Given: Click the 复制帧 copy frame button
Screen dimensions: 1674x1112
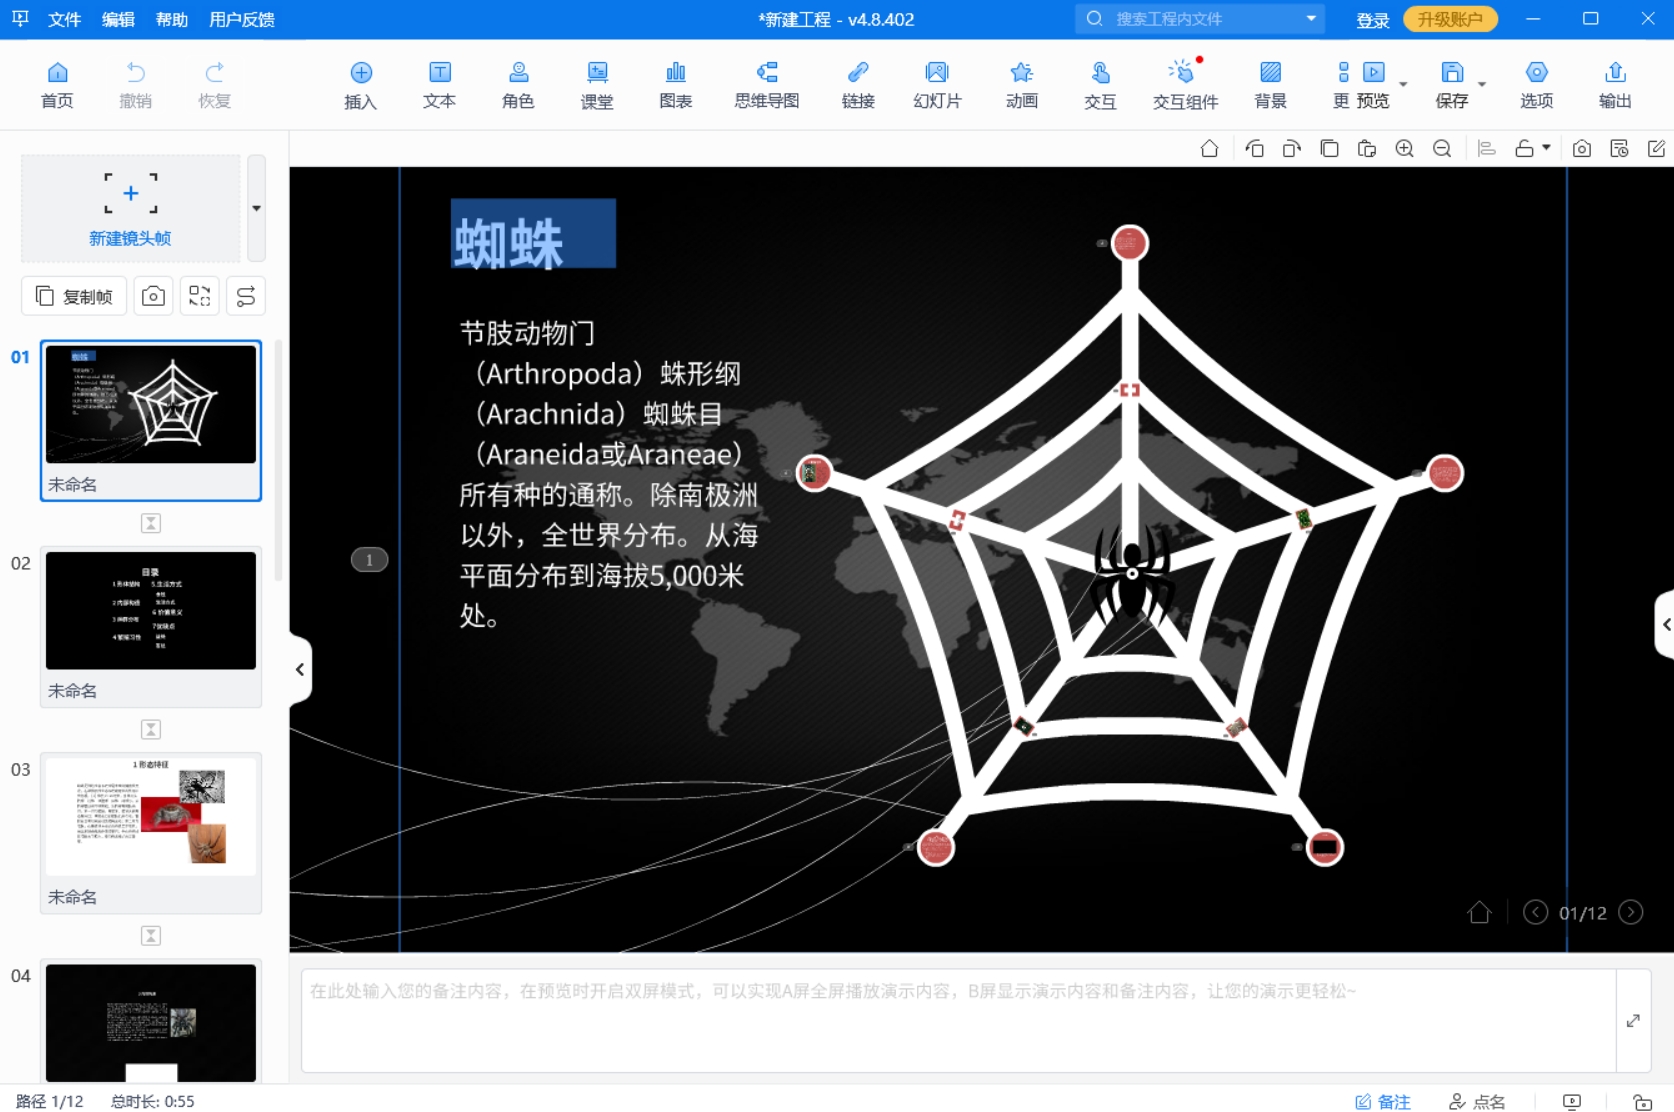Looking at the screenshot, I should (x=74, y=296).
